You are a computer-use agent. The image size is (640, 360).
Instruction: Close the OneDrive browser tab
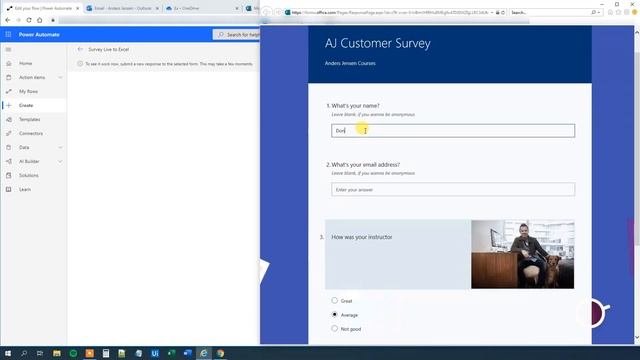pyautogui.click(x=237, y=8)
